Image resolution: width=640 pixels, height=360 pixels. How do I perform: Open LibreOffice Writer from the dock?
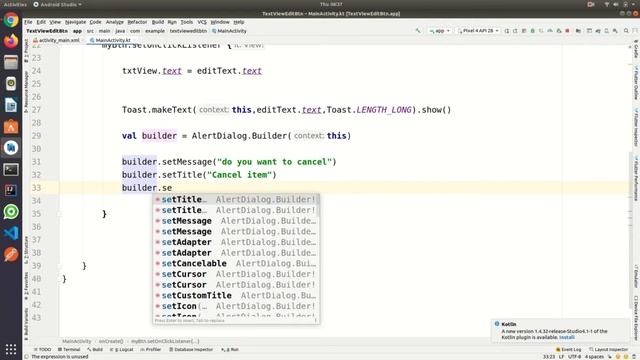click(11, 105)
